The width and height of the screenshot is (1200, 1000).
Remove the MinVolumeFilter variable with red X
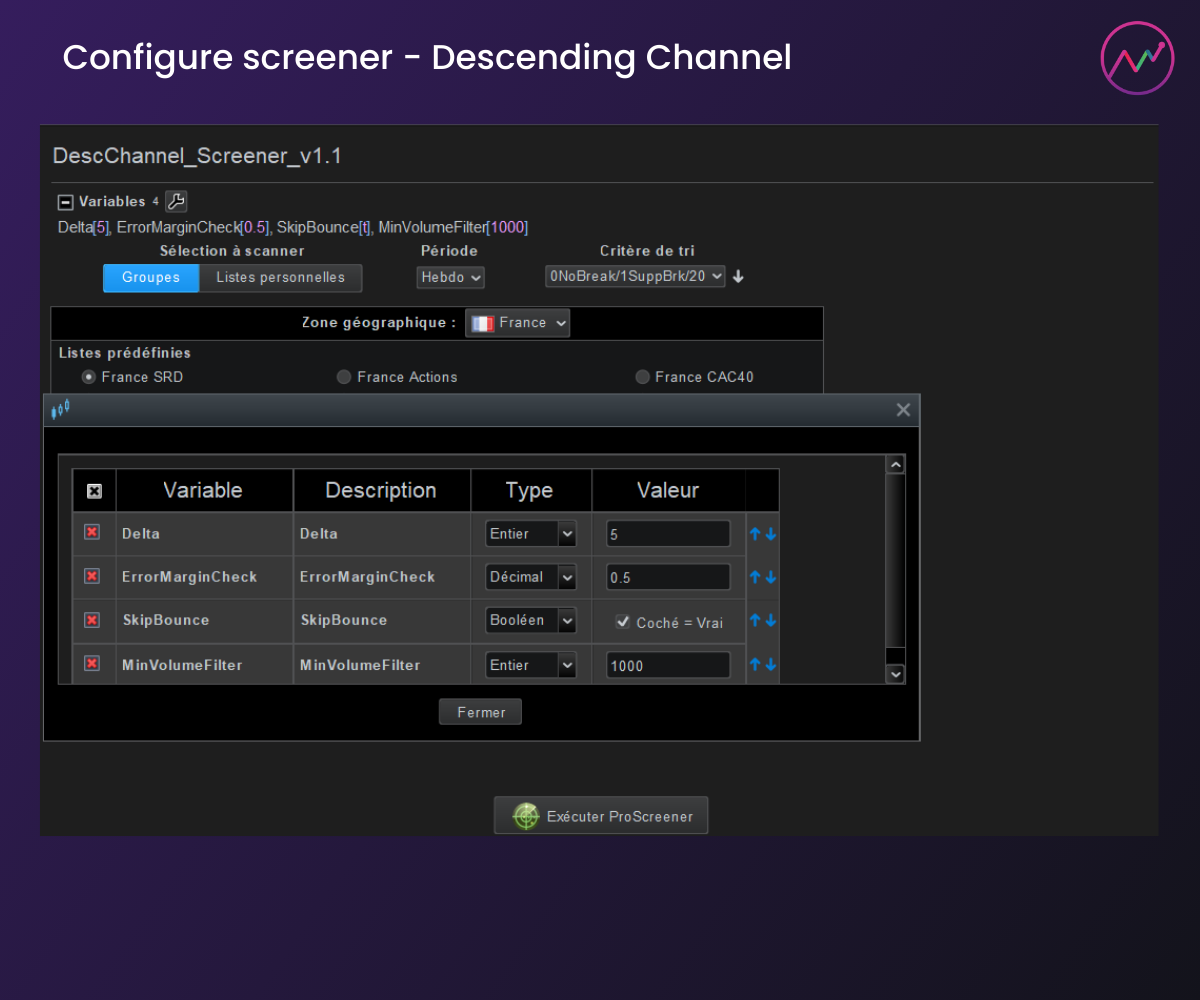[92, 664]
